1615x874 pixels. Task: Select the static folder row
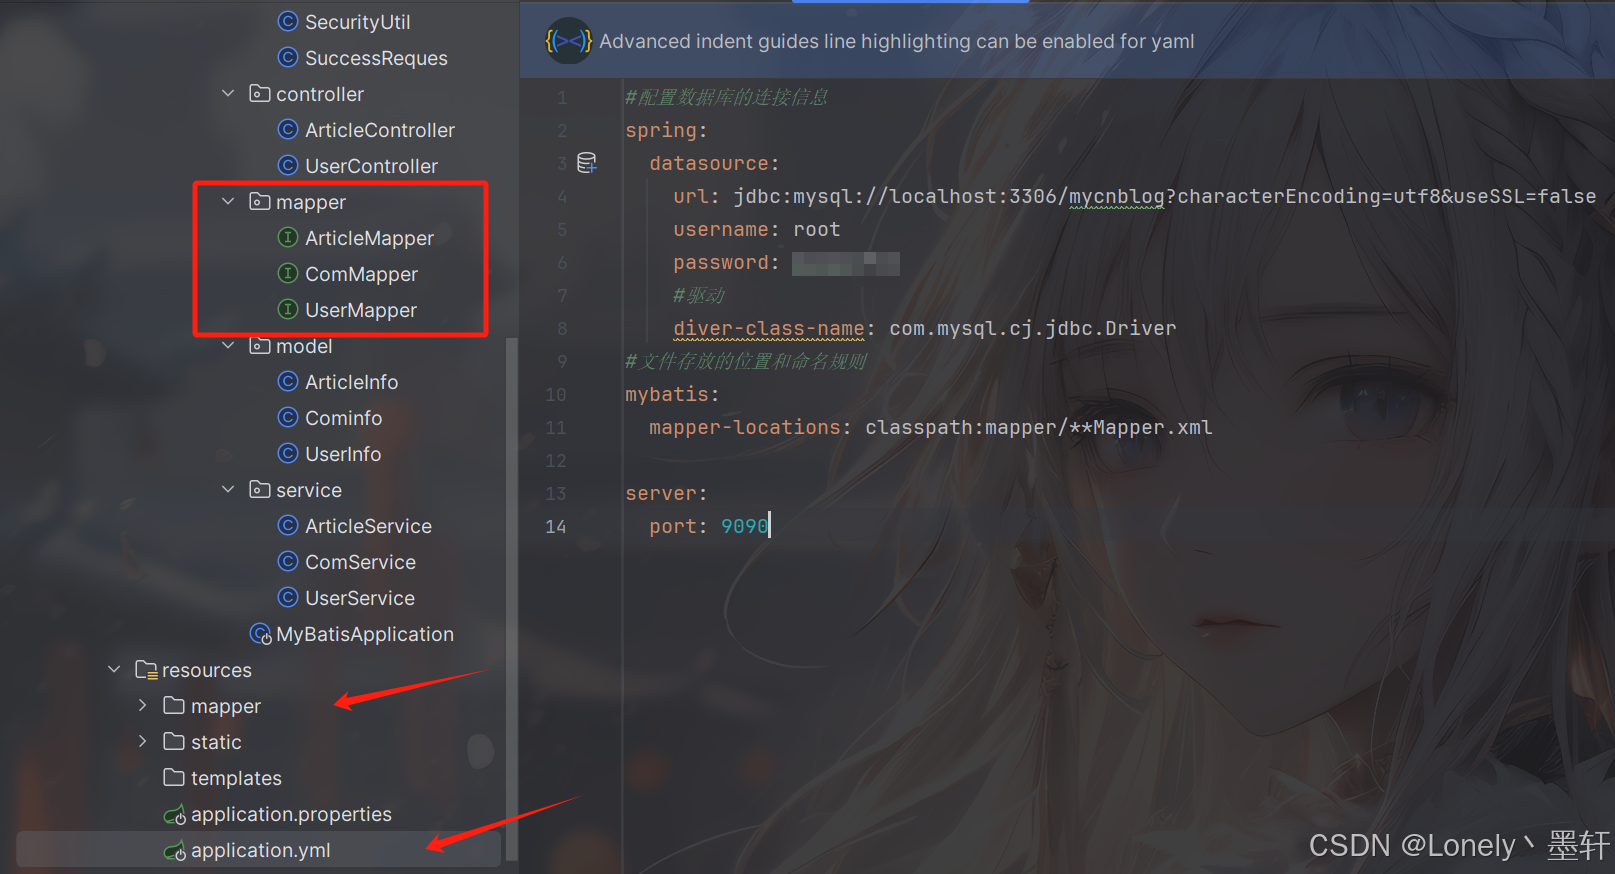pyautogui.click(x=258, y=742)
